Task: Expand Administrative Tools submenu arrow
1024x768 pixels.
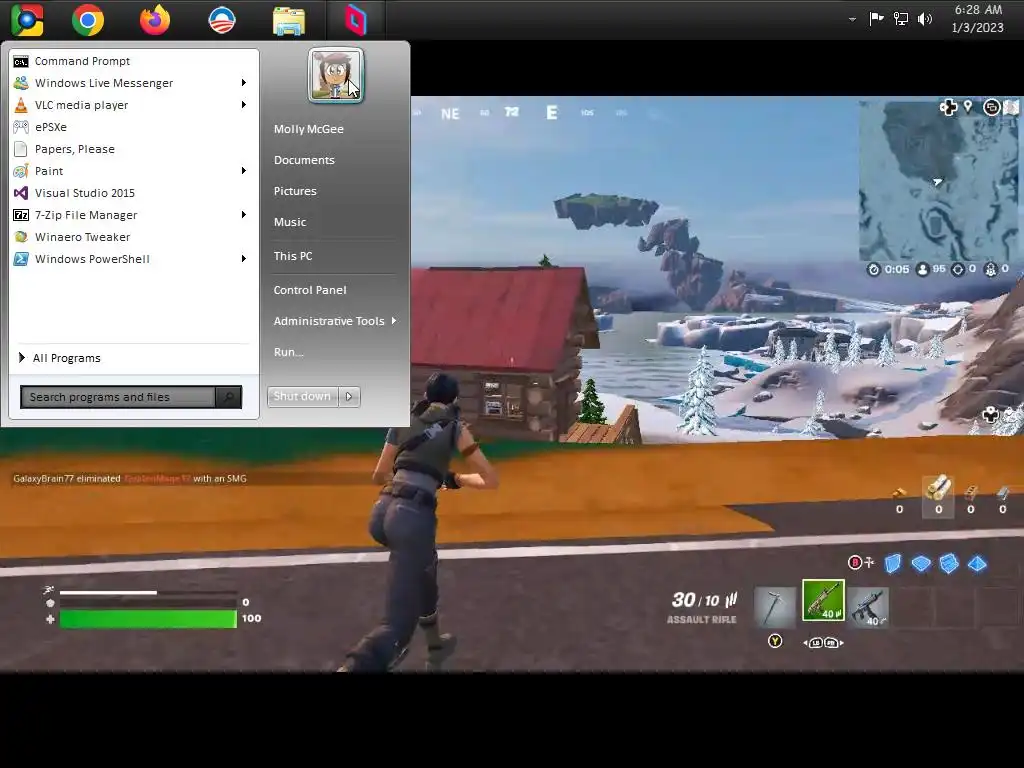Action: point(394,321)
